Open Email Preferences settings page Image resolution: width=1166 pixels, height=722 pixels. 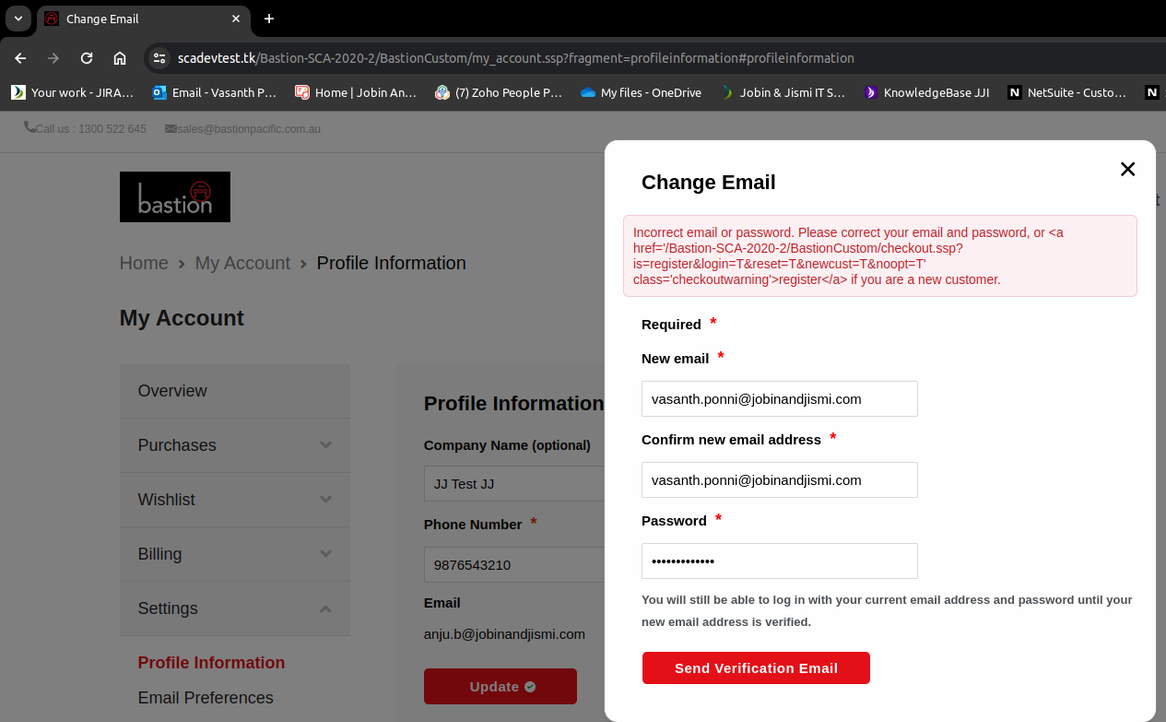pos(205,697)
